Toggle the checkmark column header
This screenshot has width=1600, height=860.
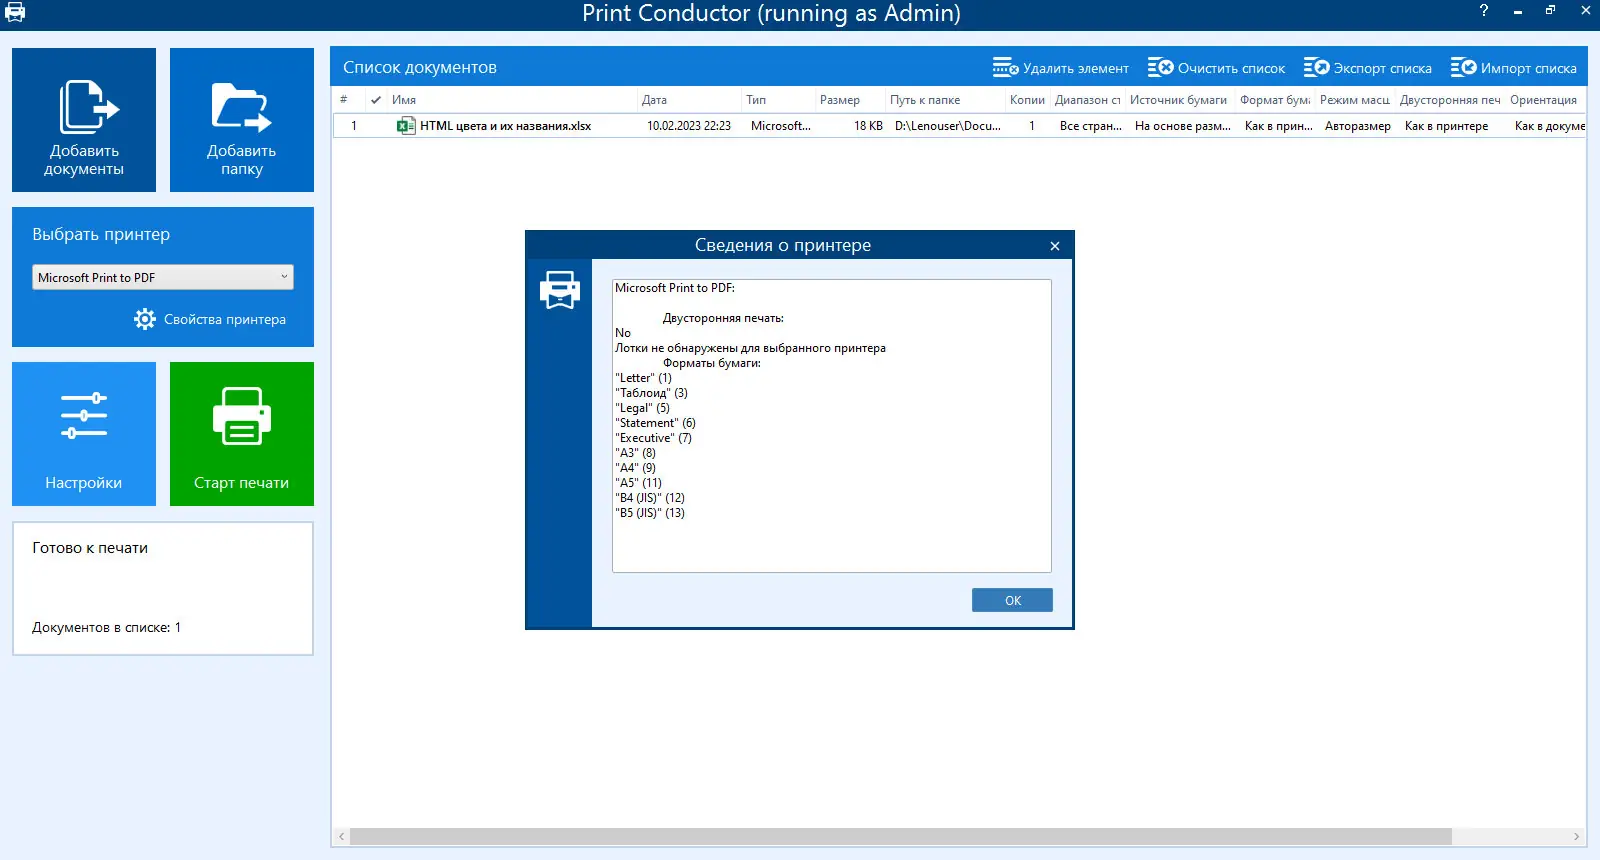(x=376, y=100)
